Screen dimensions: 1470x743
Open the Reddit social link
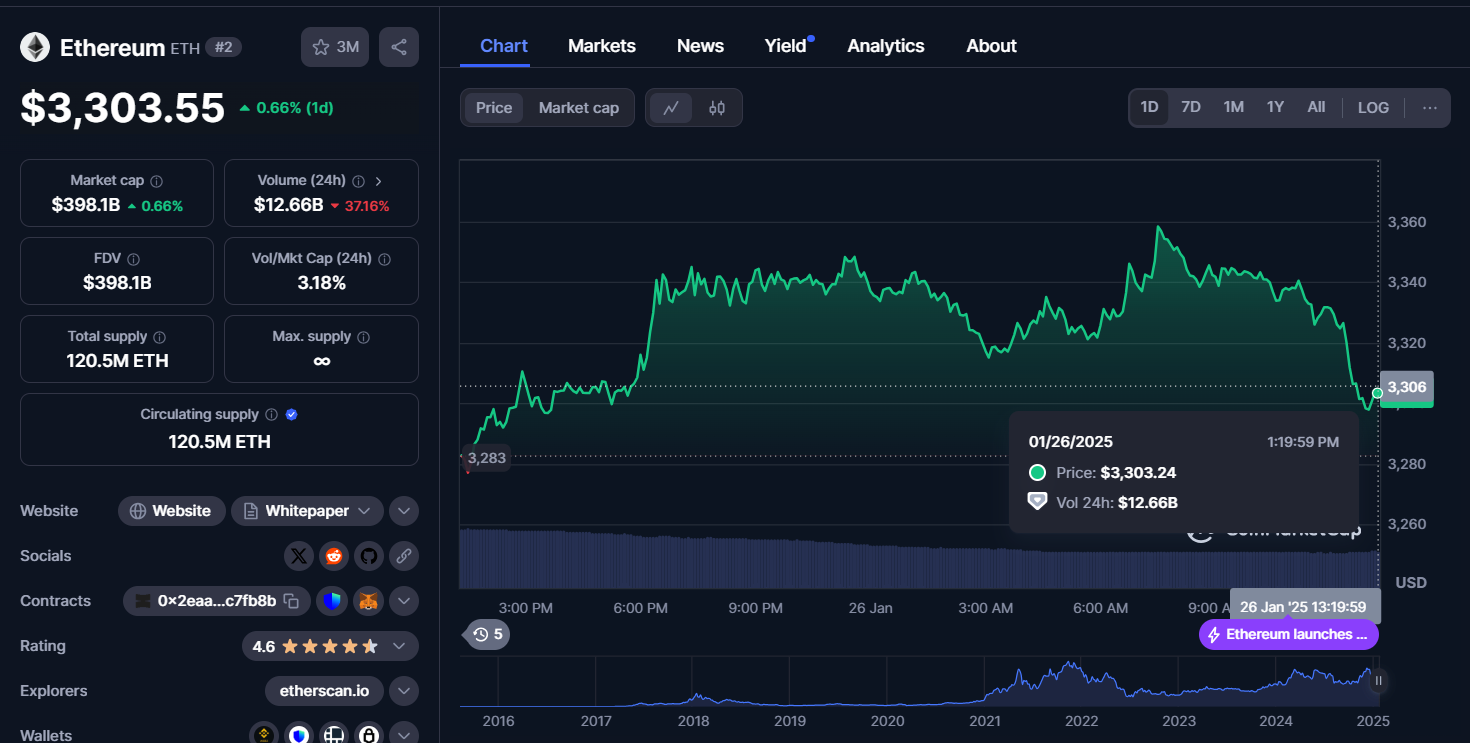[x=333, y=556]
